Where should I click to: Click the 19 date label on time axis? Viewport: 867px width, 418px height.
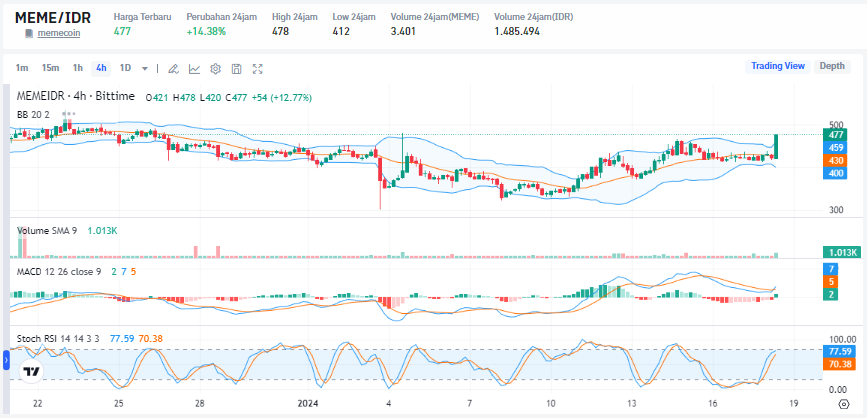coord(793,403)
